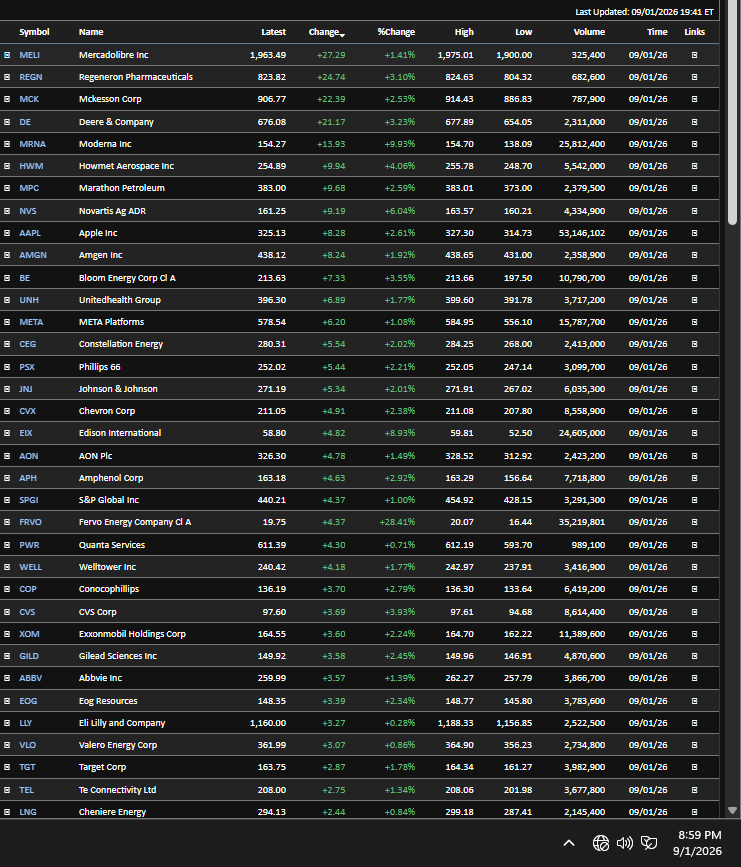Screen dimensions: 741x867
Task: Sort table by Volume column header
Action: pyautogui.click(x=589, y=32)
